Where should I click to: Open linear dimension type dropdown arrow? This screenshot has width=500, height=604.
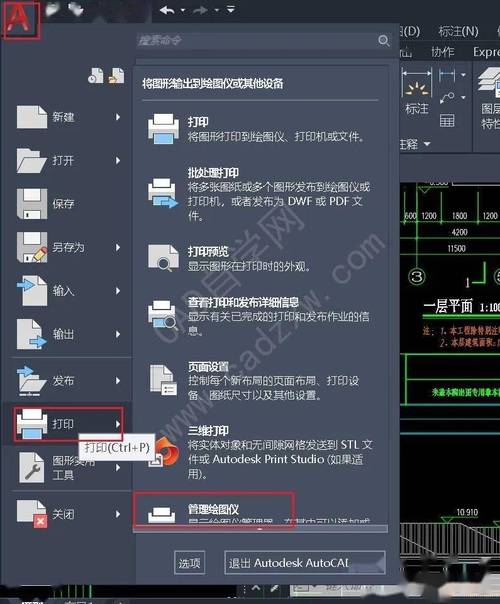click(463, 74)
